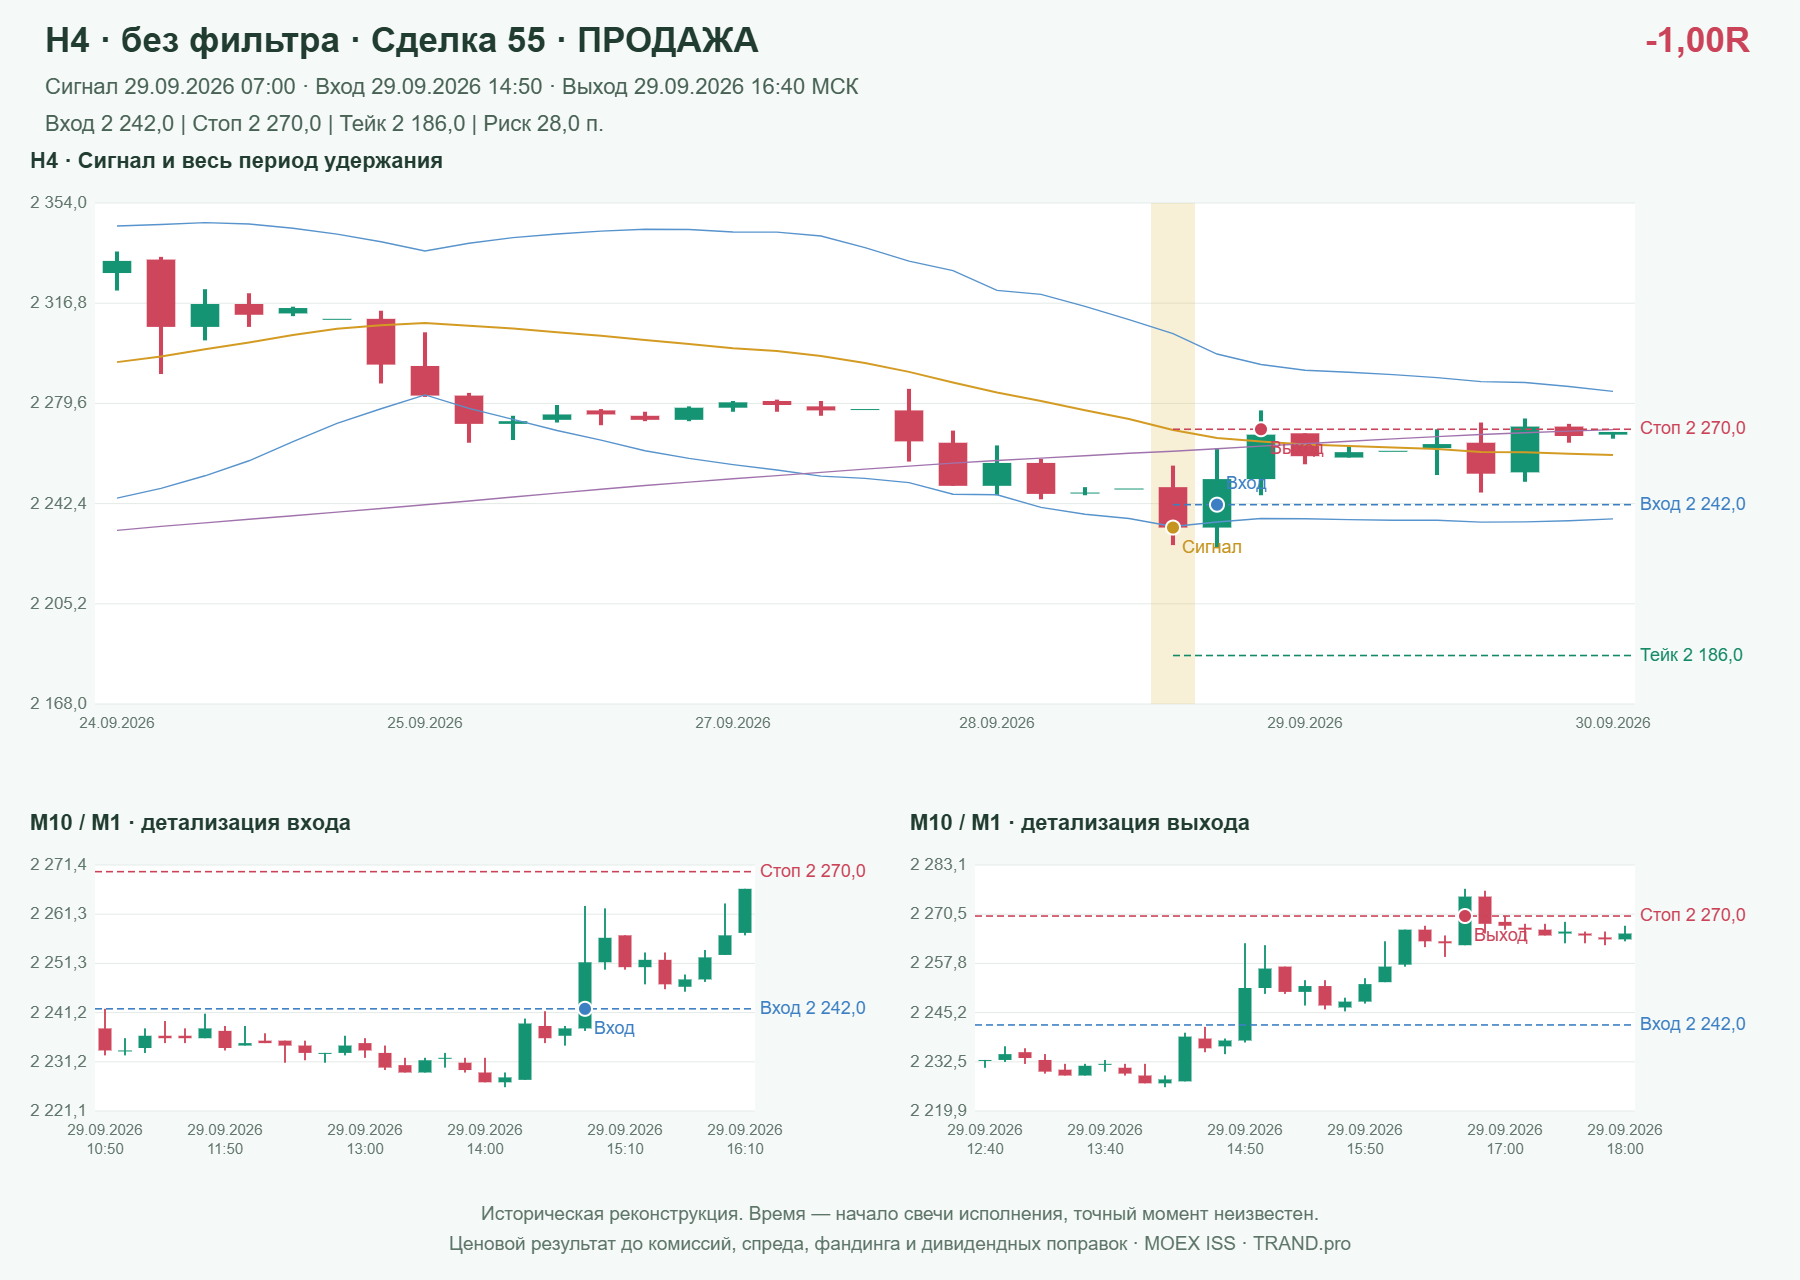Click the orange Сигнал marker dot on H4 chart
This screenshot has width=1800, height=1280.
point(1173,527)
